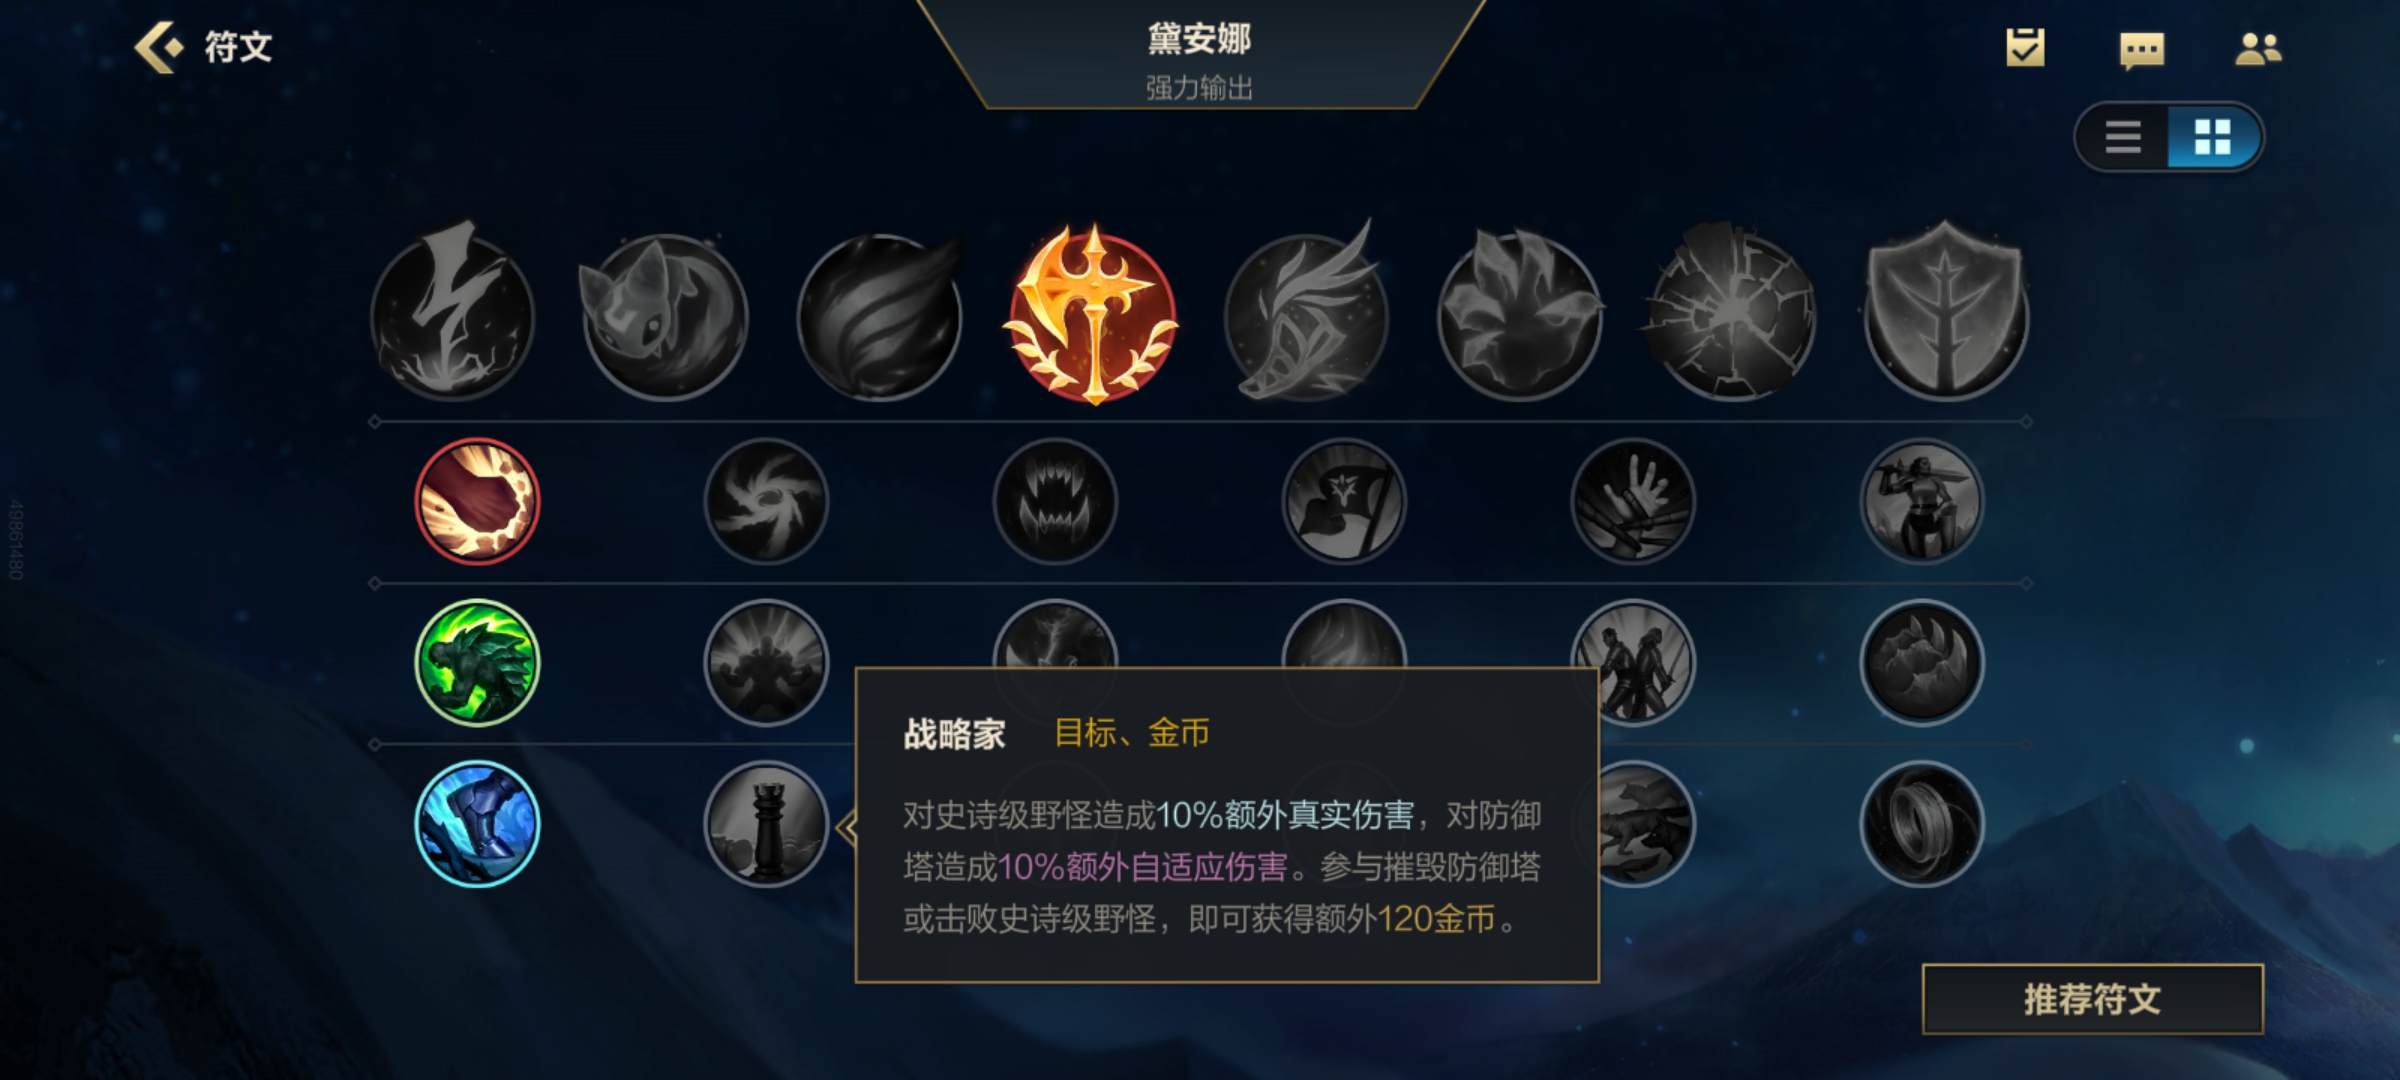The image size is (2400, 1080).
Task: Select the red glowing fist rune
Action: [477, 501]
